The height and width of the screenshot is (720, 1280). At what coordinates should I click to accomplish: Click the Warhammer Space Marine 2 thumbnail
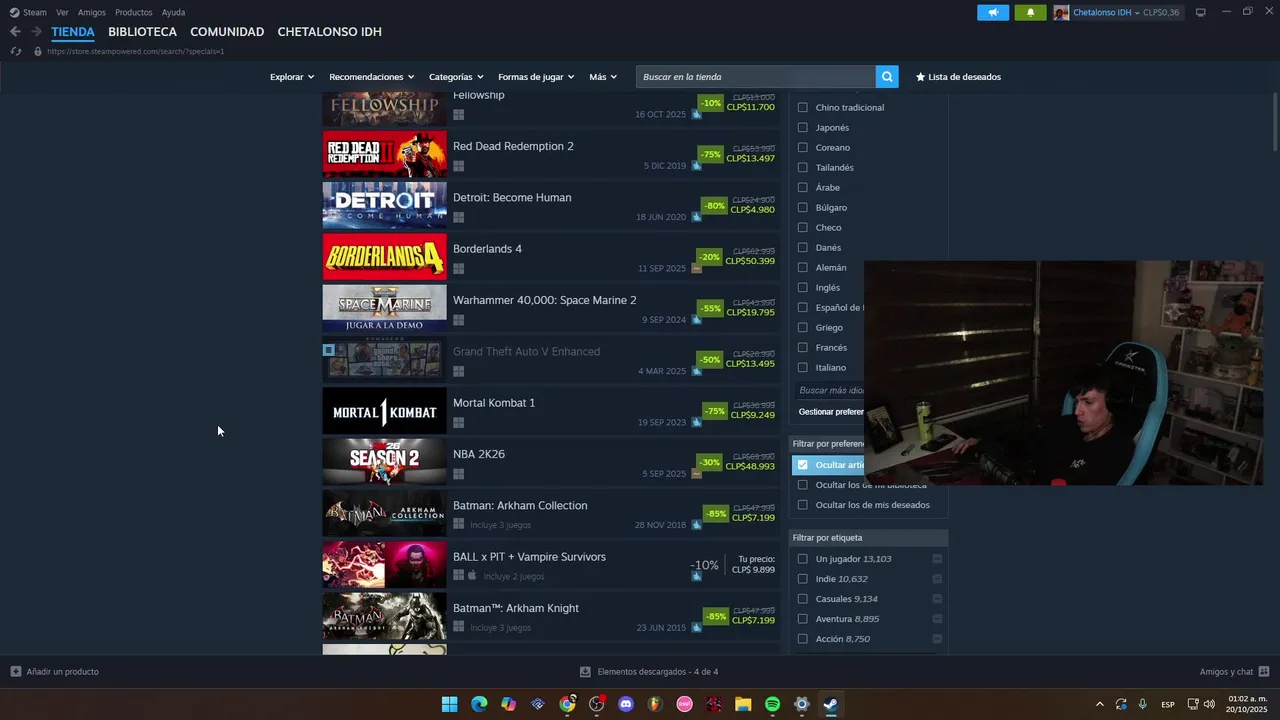pos(384,308)
